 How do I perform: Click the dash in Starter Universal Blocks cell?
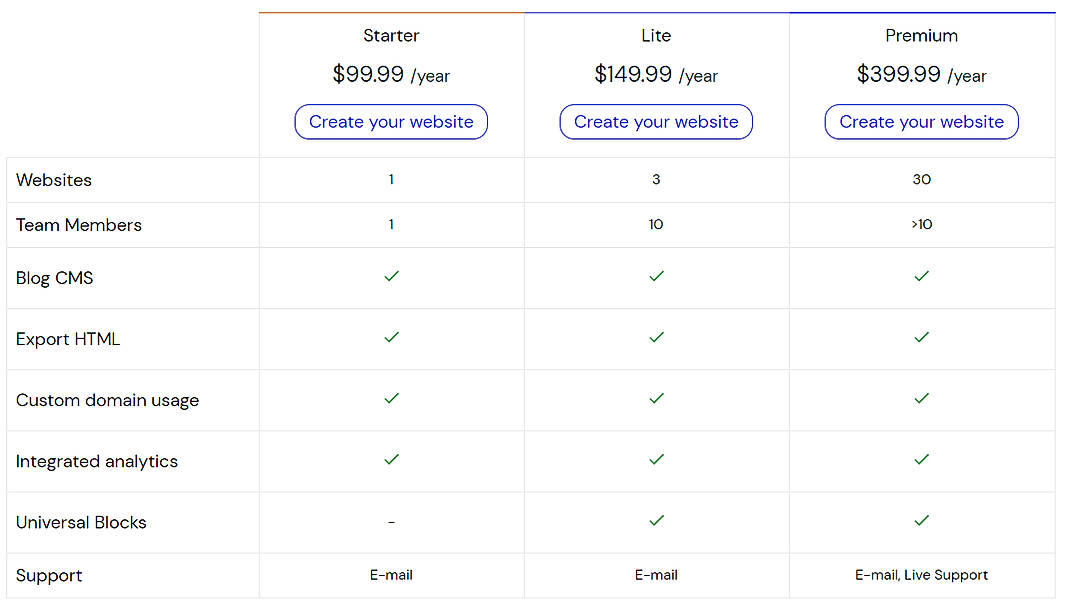click(x=391, y=521)
